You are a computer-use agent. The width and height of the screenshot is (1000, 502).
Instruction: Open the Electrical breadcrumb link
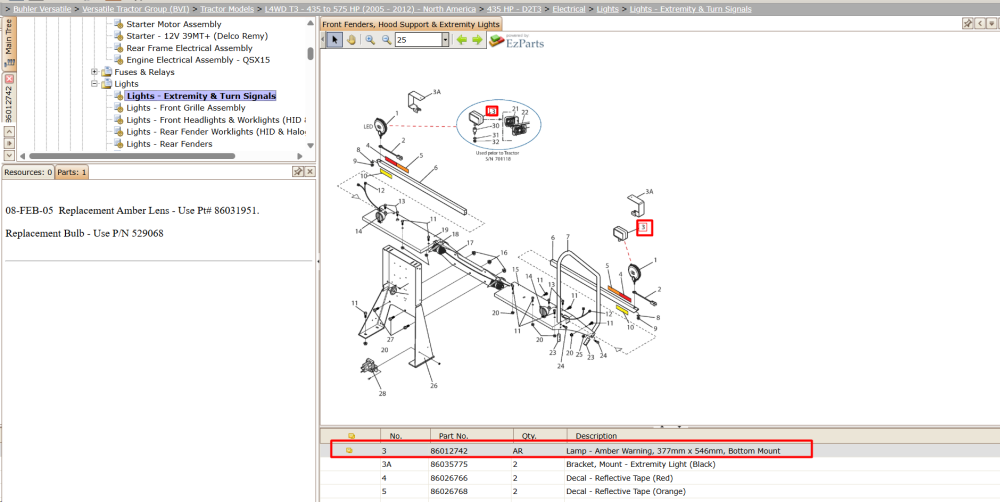pyautogui.click(x=570, y=9)
